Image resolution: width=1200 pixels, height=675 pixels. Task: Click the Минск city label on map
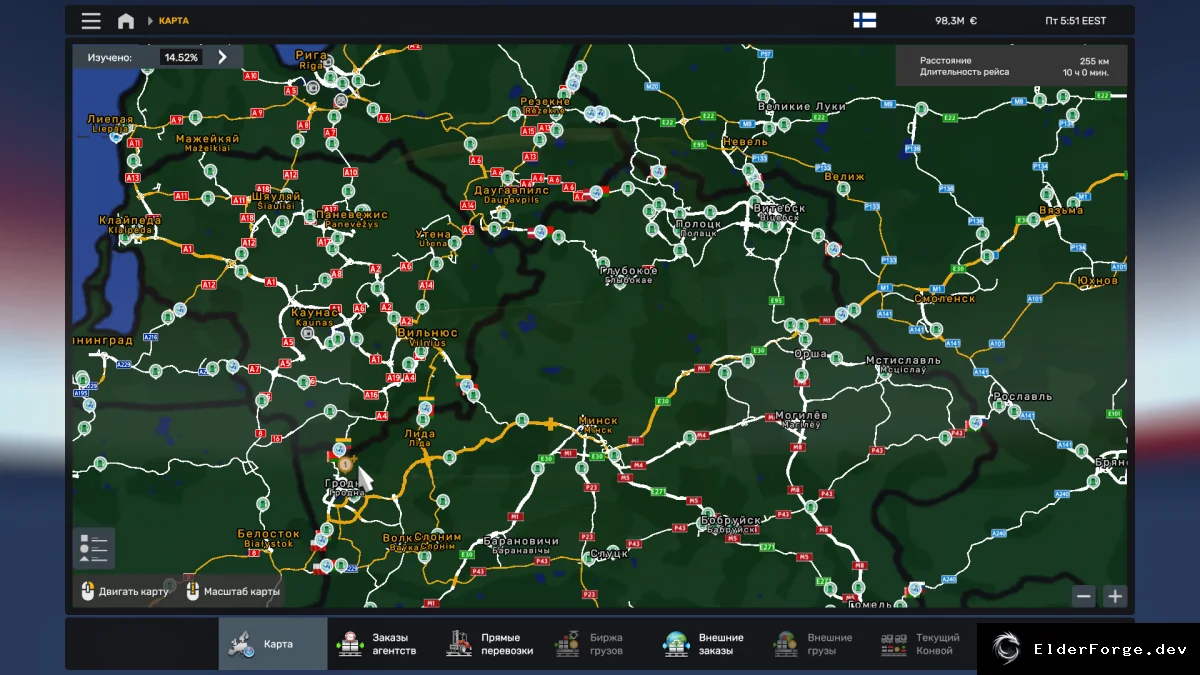(x=598, y=421)
